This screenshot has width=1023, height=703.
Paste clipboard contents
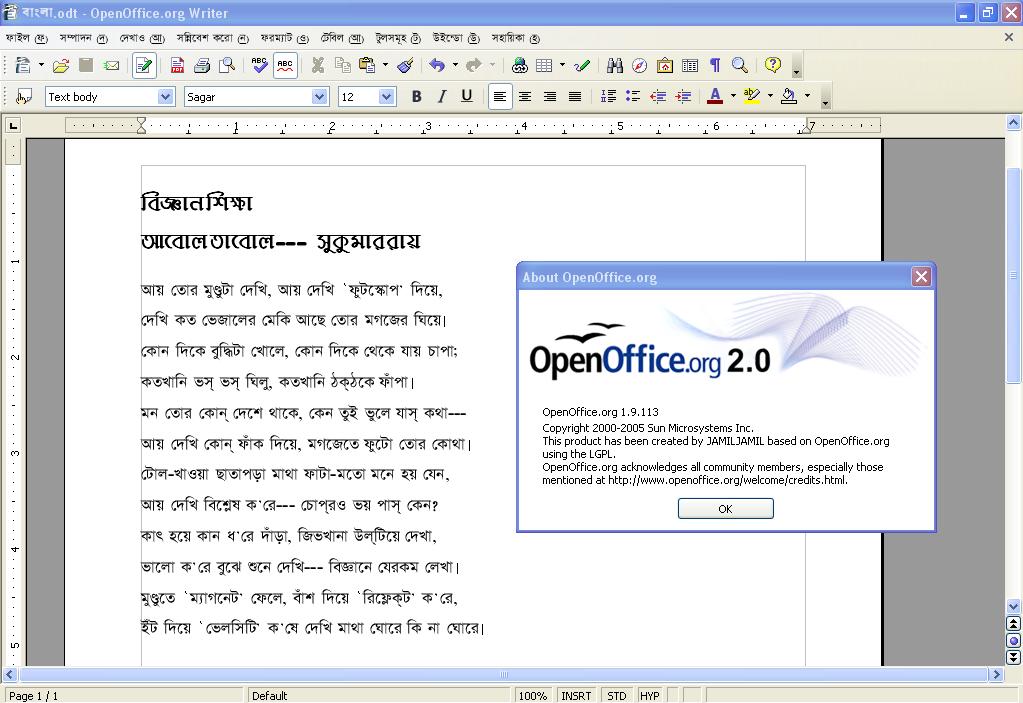(367, 65)
